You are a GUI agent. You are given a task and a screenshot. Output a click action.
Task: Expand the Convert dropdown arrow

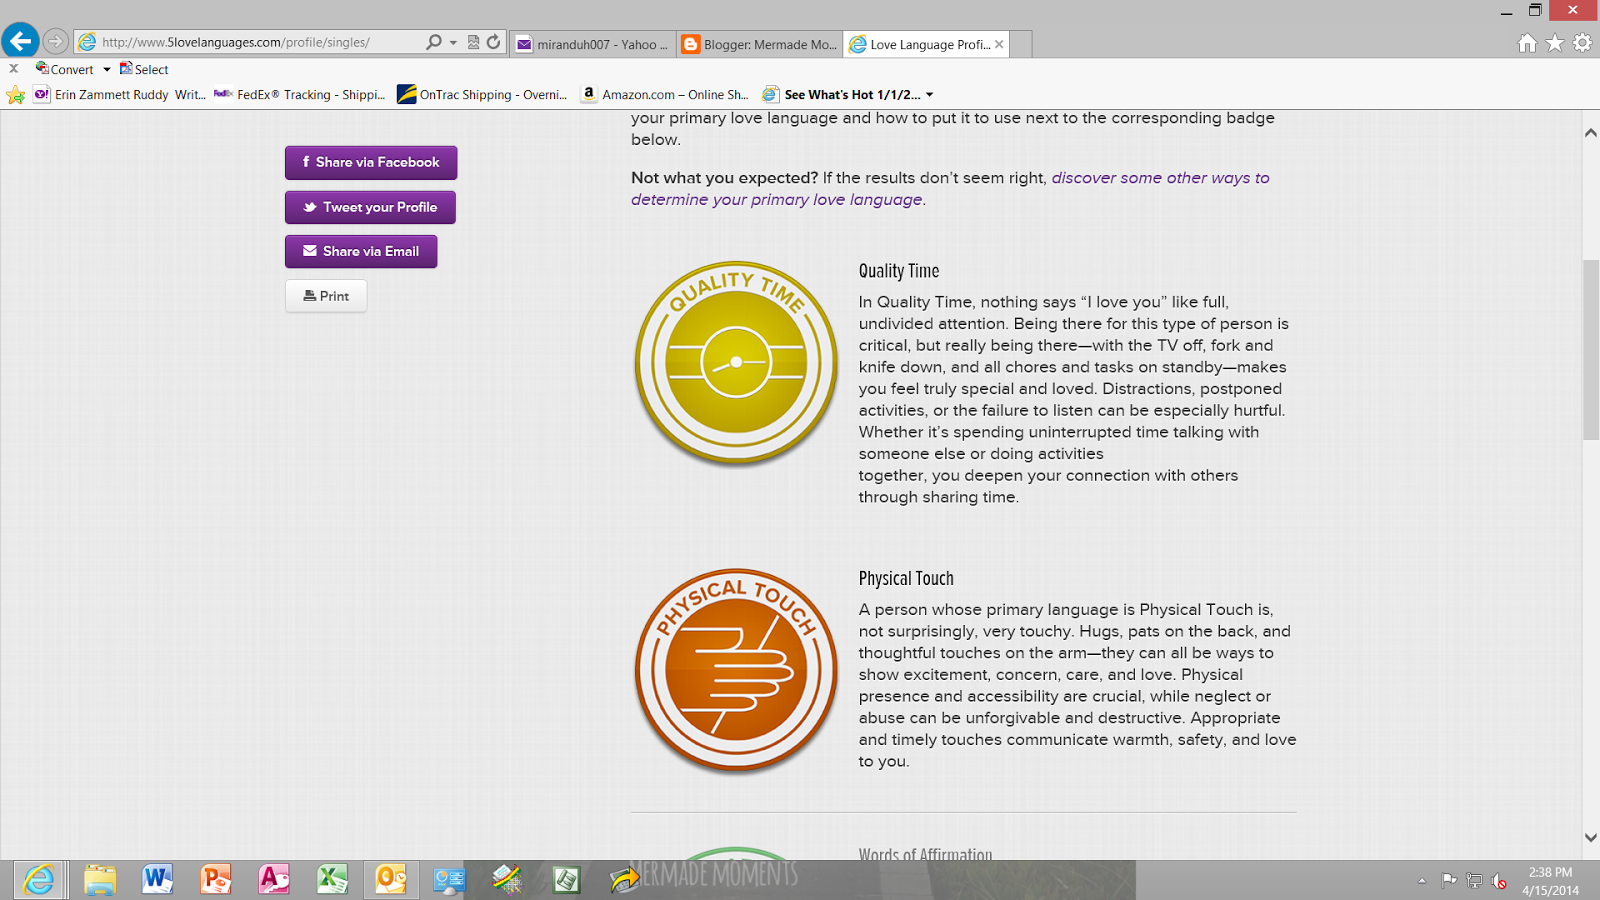coord(107,69)
